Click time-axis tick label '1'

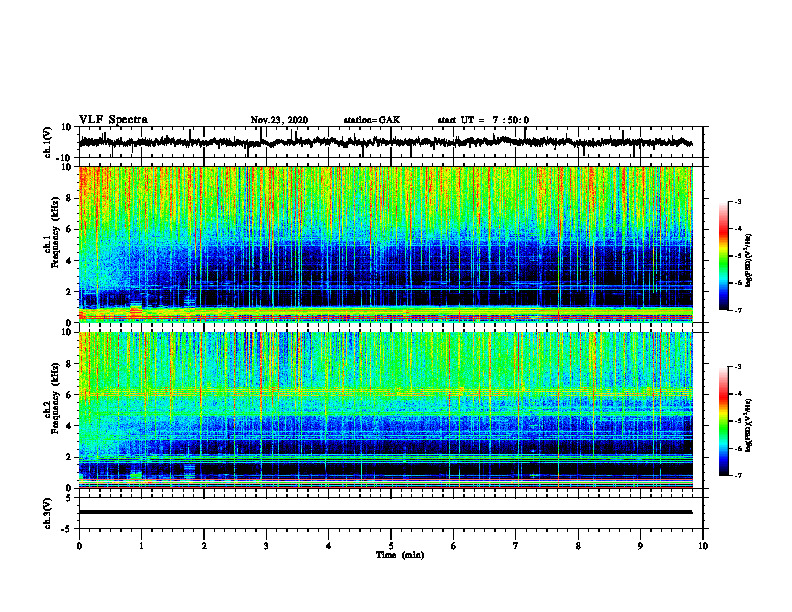tap(141, 546)
